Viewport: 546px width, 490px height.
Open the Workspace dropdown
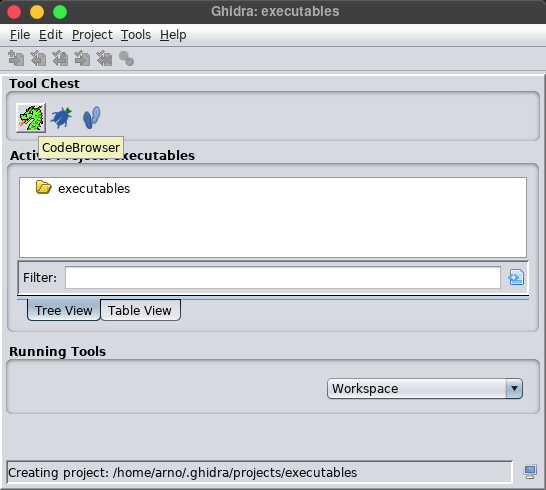tap(425, 388)
